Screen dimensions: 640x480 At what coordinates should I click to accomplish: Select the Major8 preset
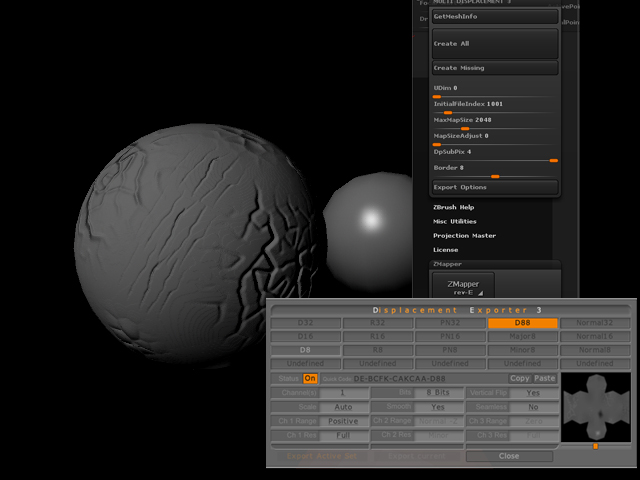[x=522, y=336]
